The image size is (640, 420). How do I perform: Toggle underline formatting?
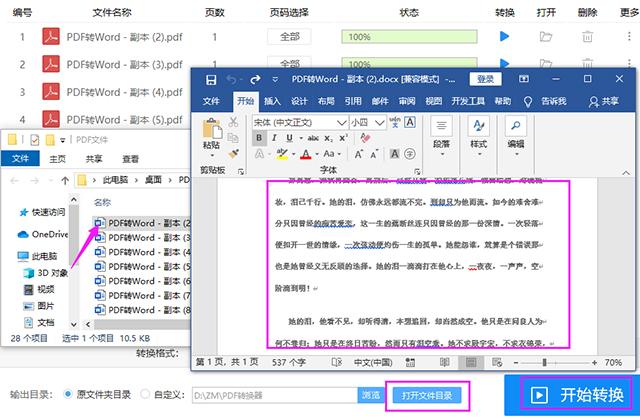coord(289,138)
